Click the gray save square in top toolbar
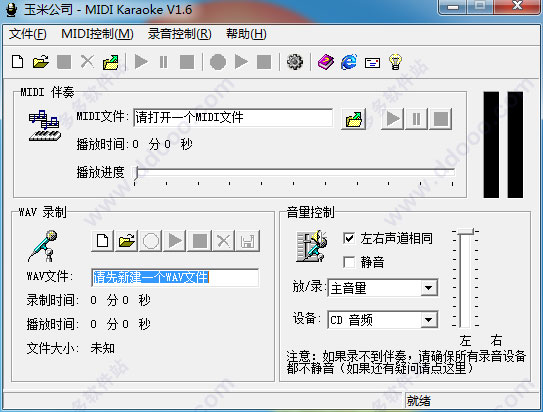543x412 pixels. coord(64,62)
